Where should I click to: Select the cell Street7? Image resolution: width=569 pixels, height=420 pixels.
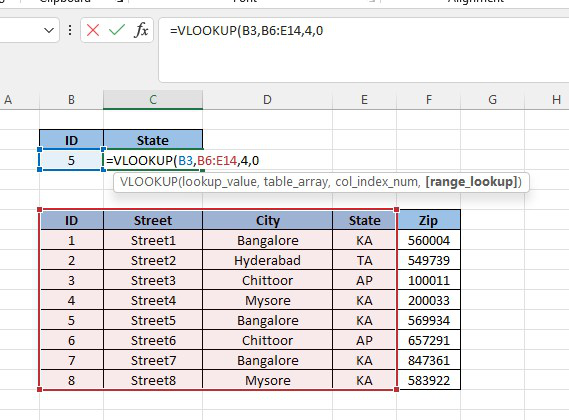(153, 360)
